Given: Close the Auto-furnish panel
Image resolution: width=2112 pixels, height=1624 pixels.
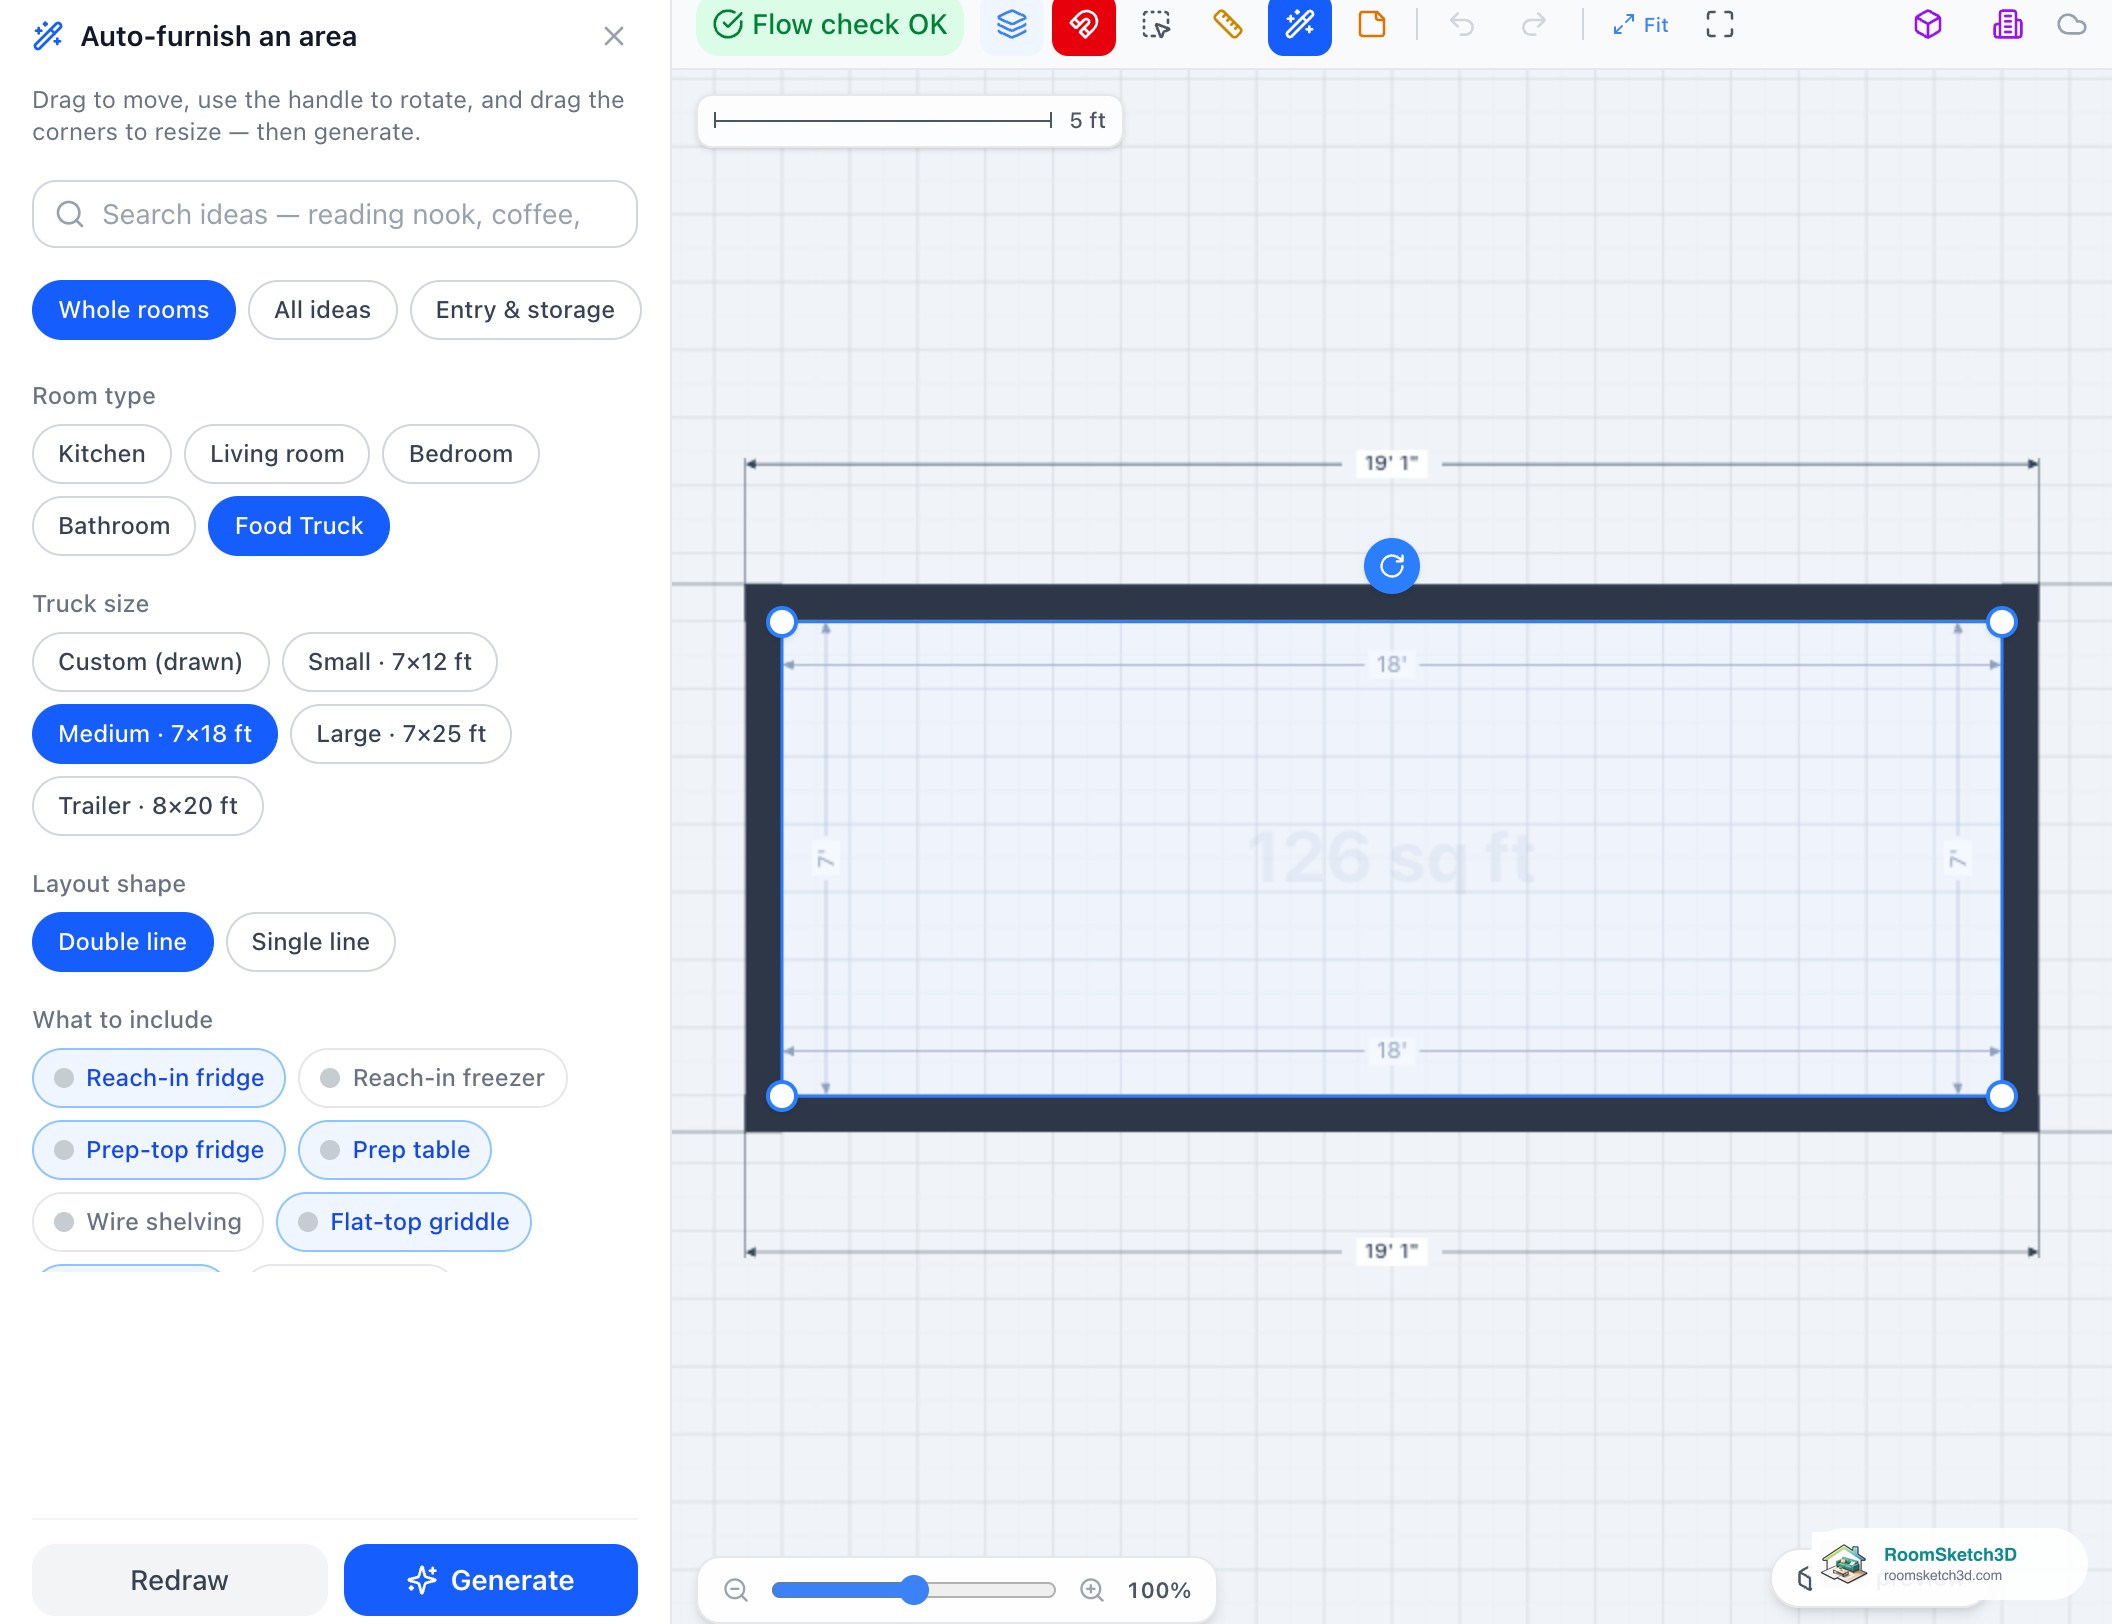Looking at the screenshot, I should tap(614, 37).
